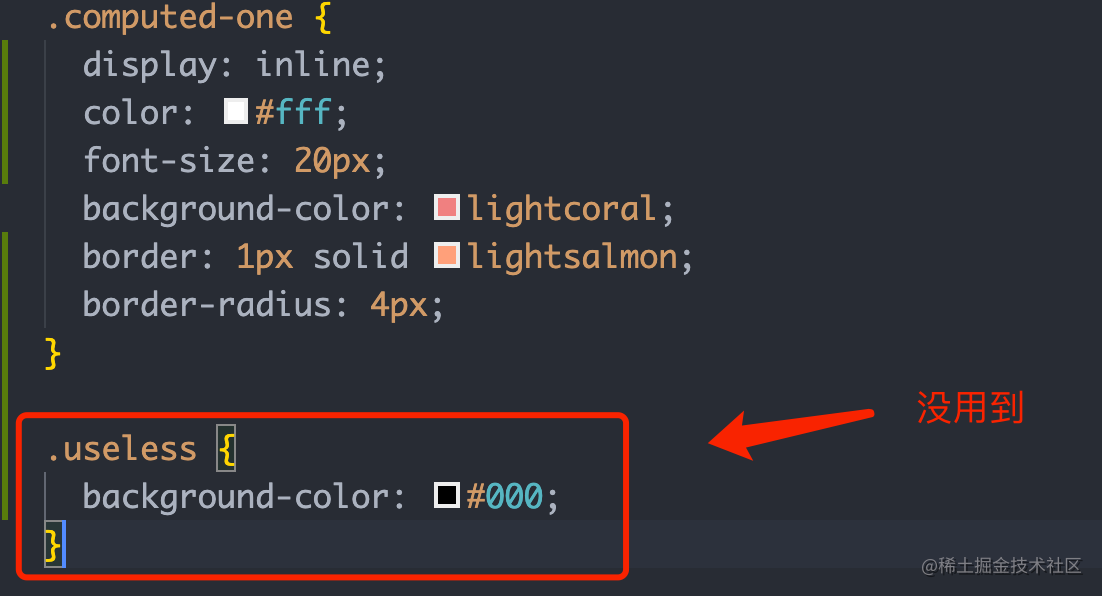Viewport: 1102px width, 596px height.
Task: Click the red arrow annotation
Action: (x=791, y=434)
